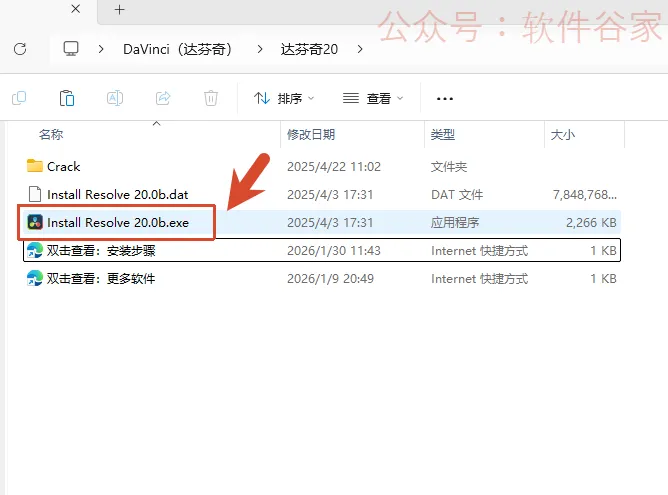This screenshot has height=495, width=668.
Task: Select the 双击查看：更多软件 shortcut name
Action: (x=101, y=279)
